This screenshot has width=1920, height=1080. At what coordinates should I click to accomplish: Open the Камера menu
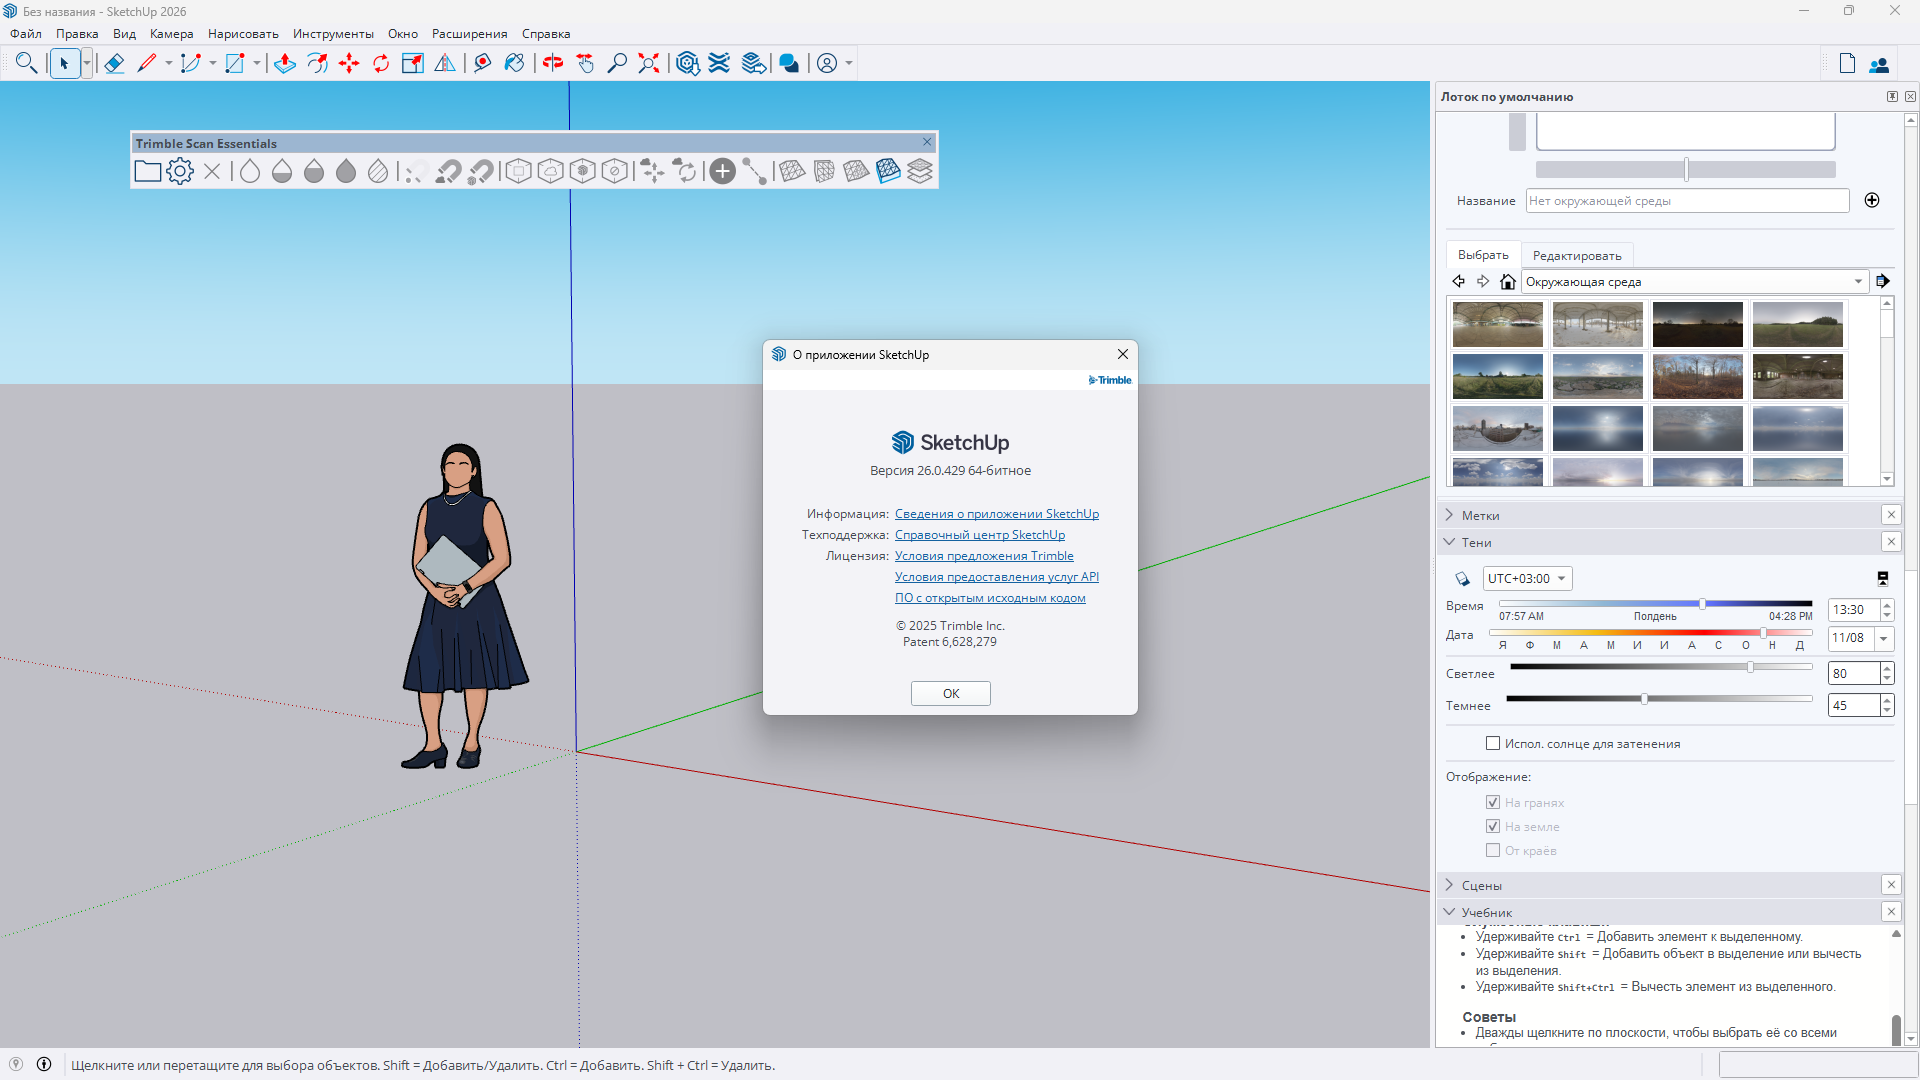[x=171, y=34]
